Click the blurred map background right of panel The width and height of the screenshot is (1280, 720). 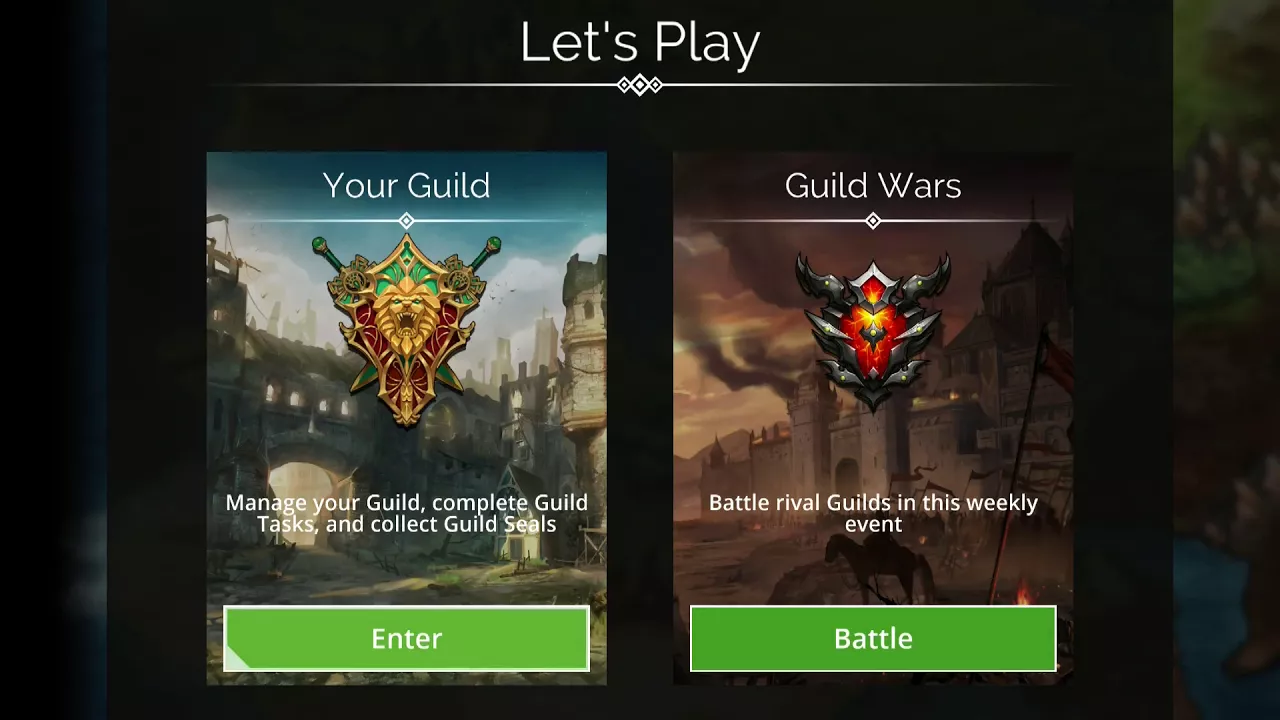coord(1226,360)
